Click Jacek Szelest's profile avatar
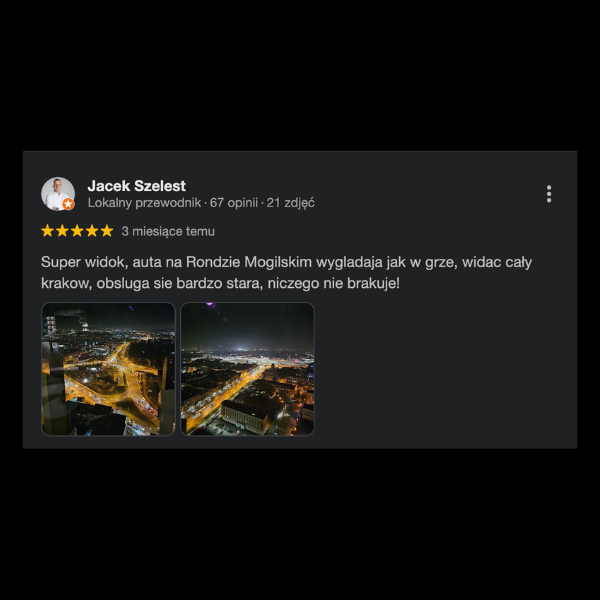600x600 pixels. [x=57, y=193]
